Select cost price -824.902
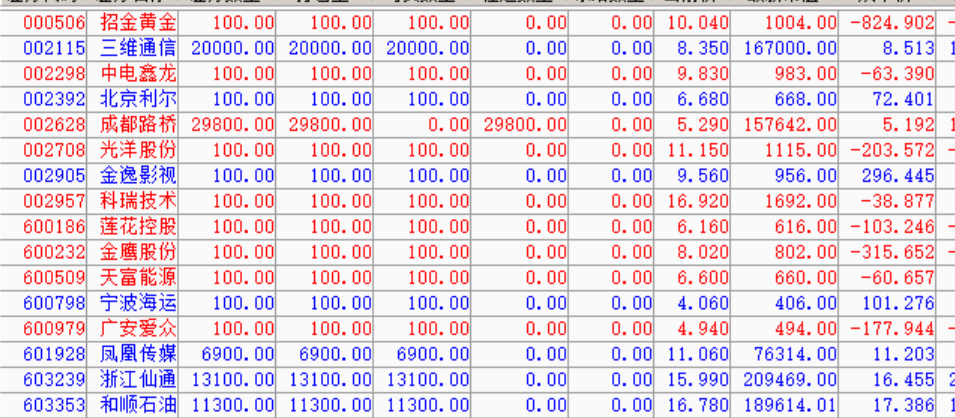 click(x=890, y=23)
